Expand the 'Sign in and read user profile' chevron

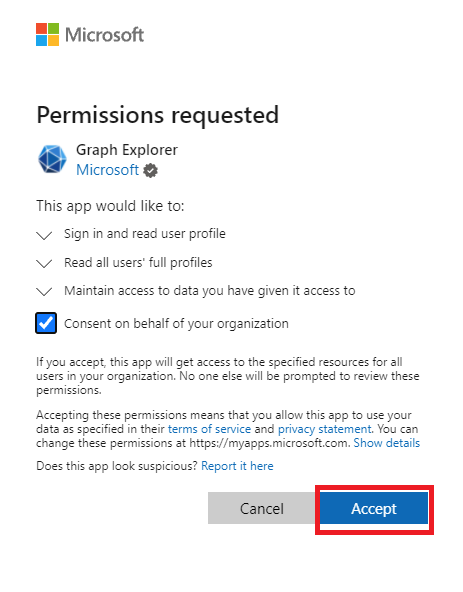tap(44, 235)
